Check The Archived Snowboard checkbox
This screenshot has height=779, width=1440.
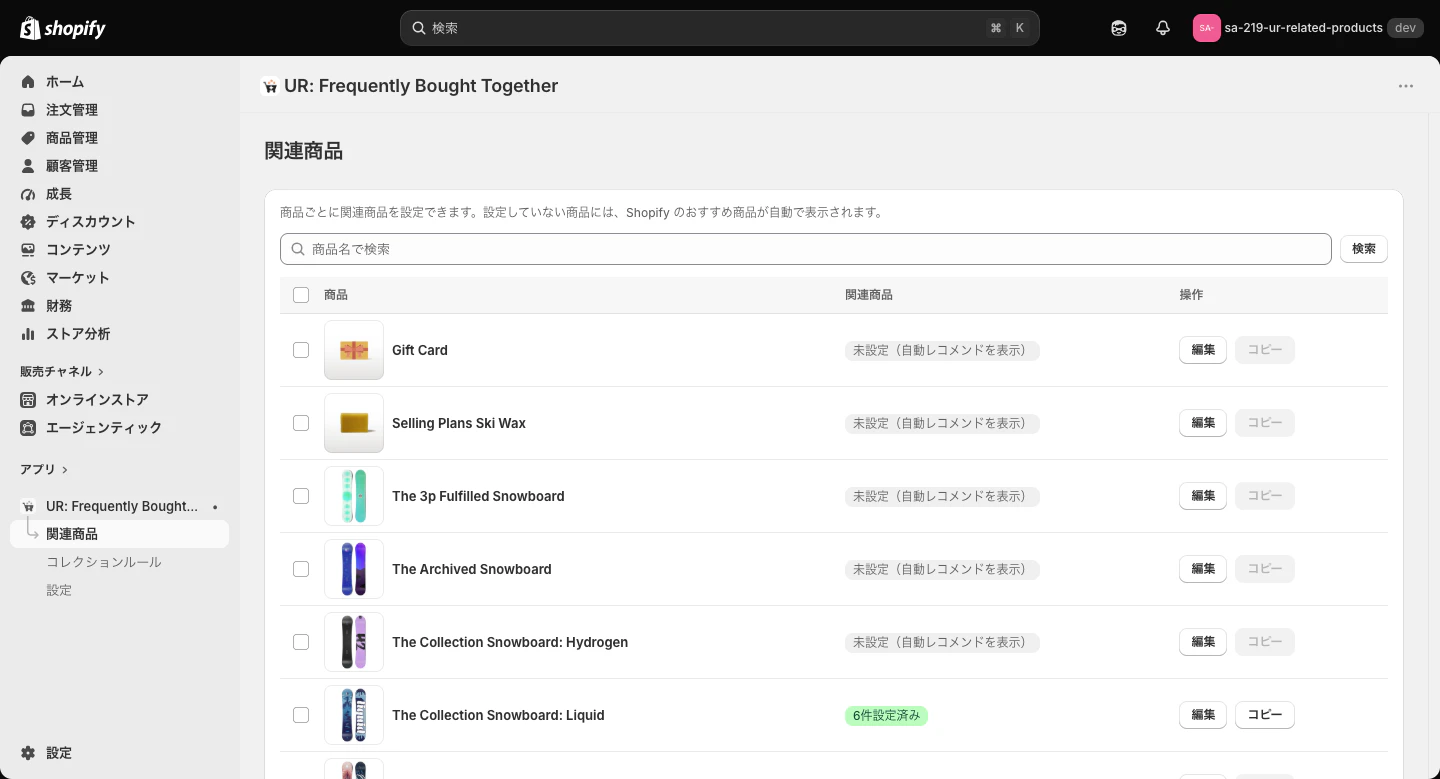coord(301,569)
